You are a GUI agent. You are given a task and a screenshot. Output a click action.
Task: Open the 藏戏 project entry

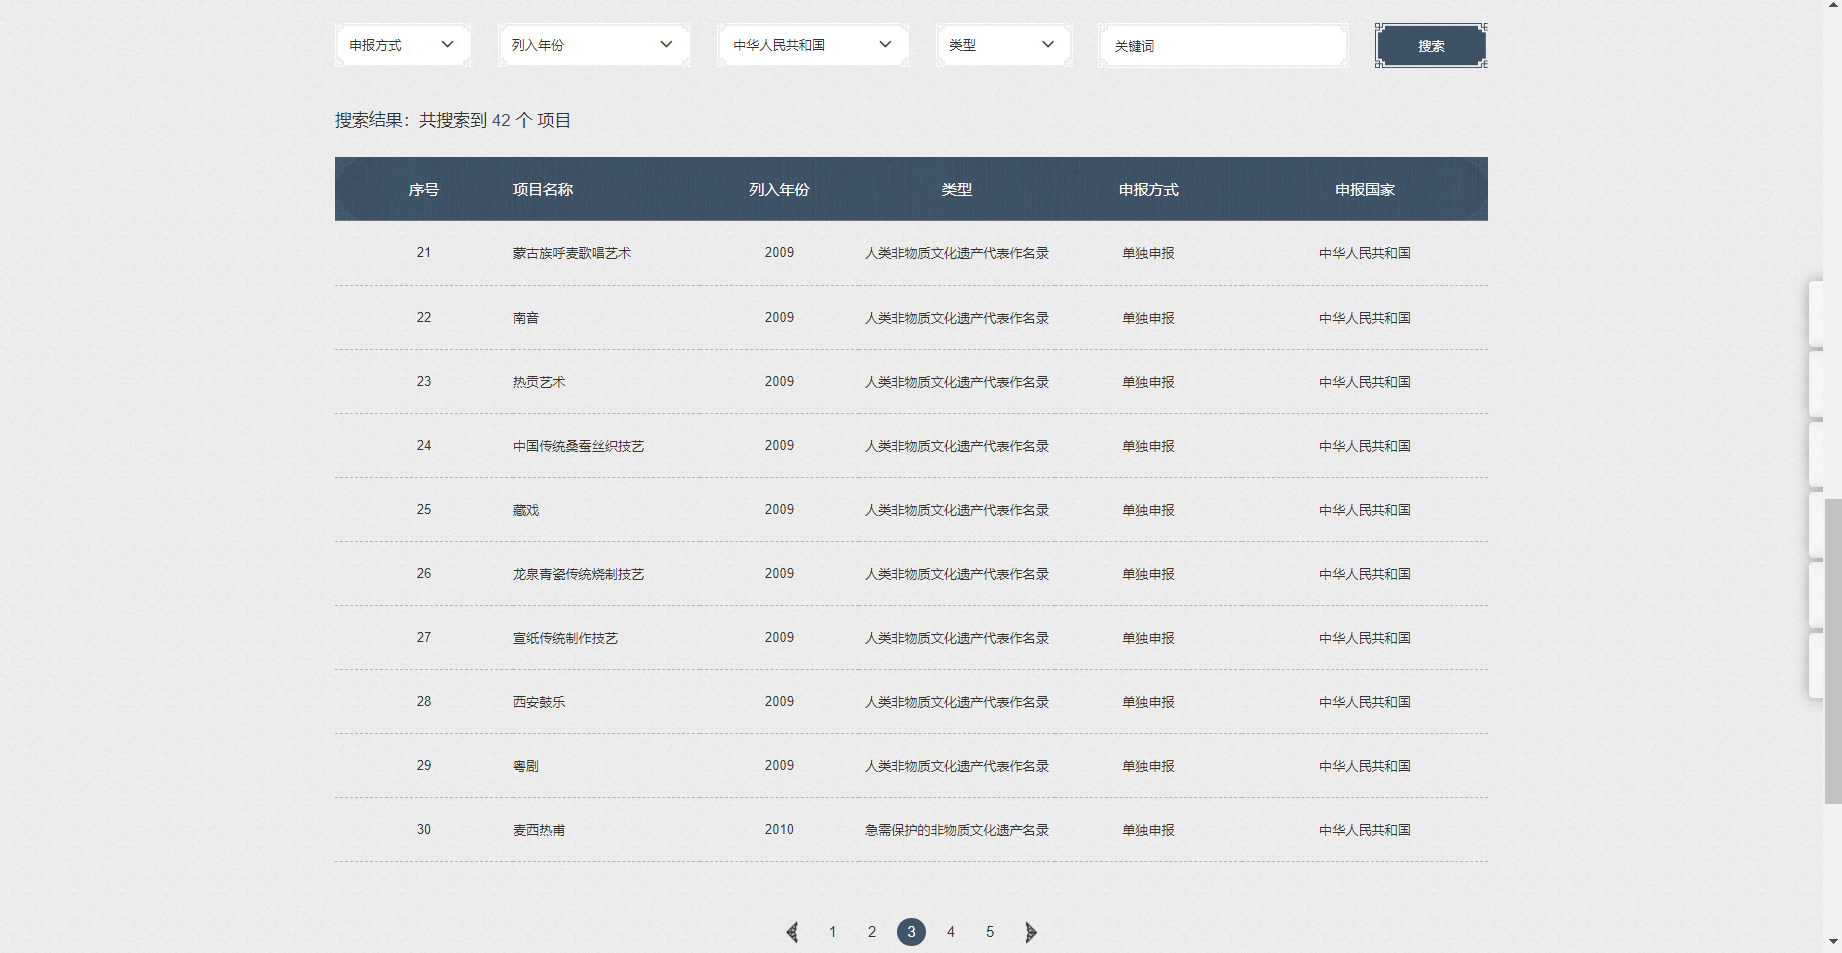[526, 510]
